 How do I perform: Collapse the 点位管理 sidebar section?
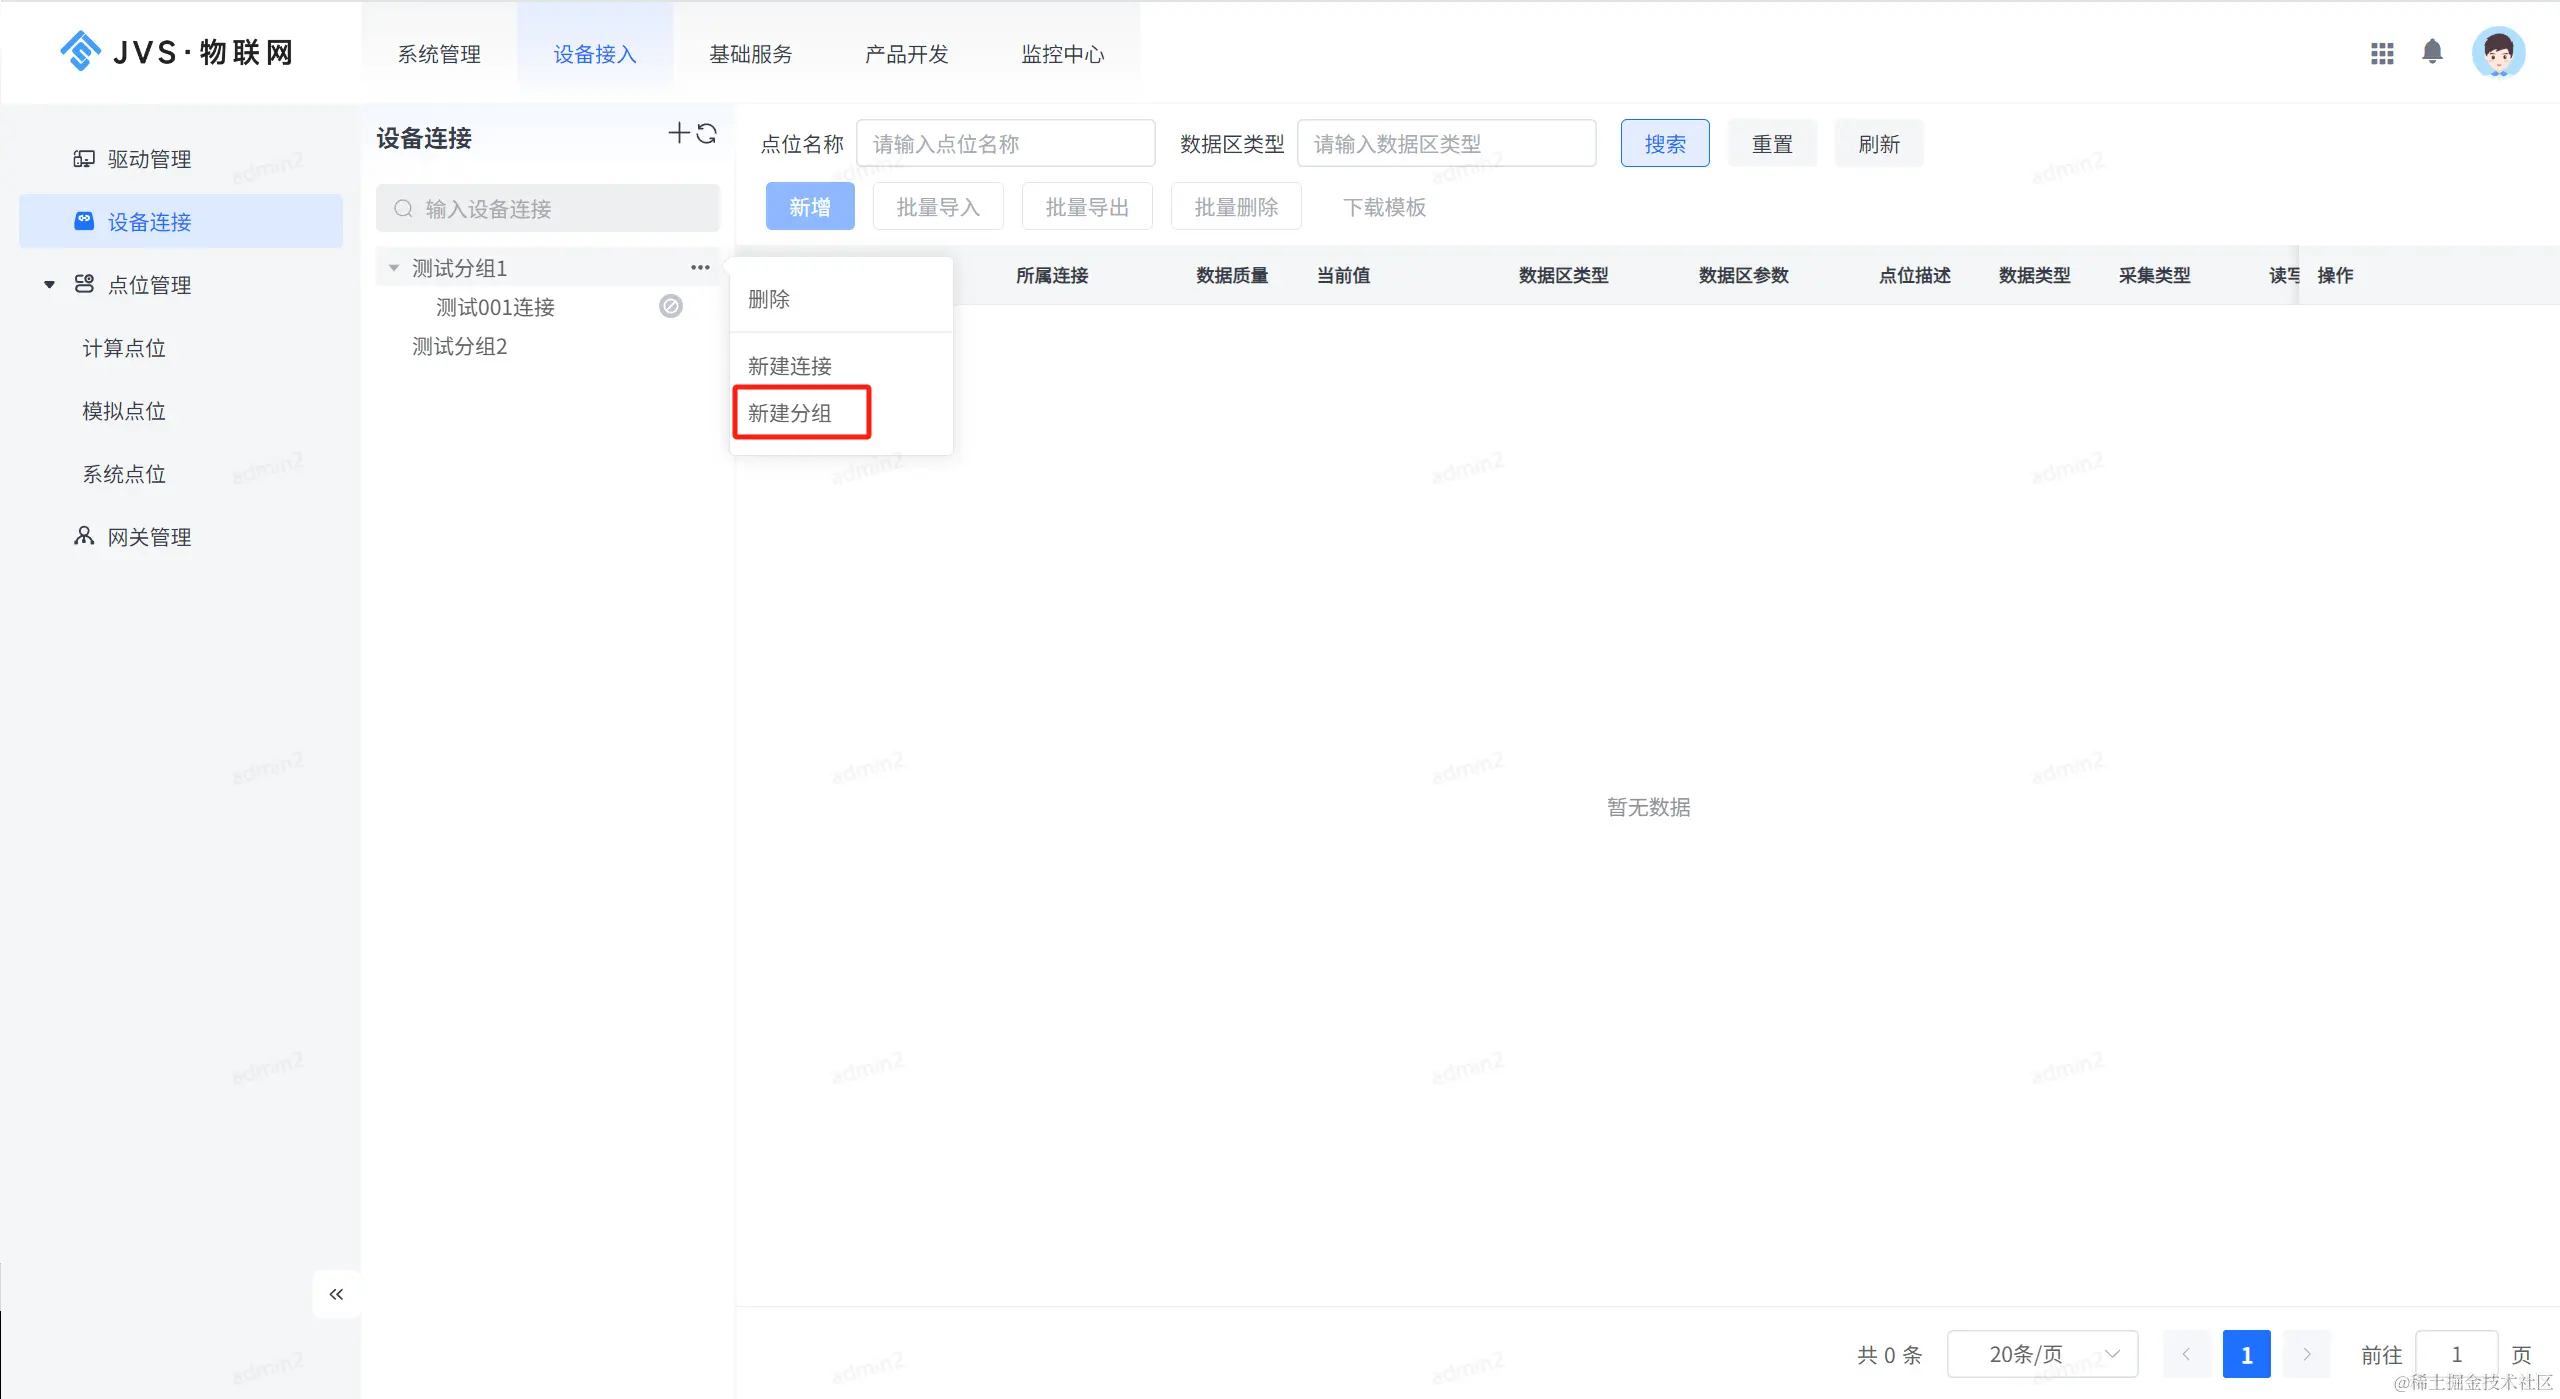[49, 285]
